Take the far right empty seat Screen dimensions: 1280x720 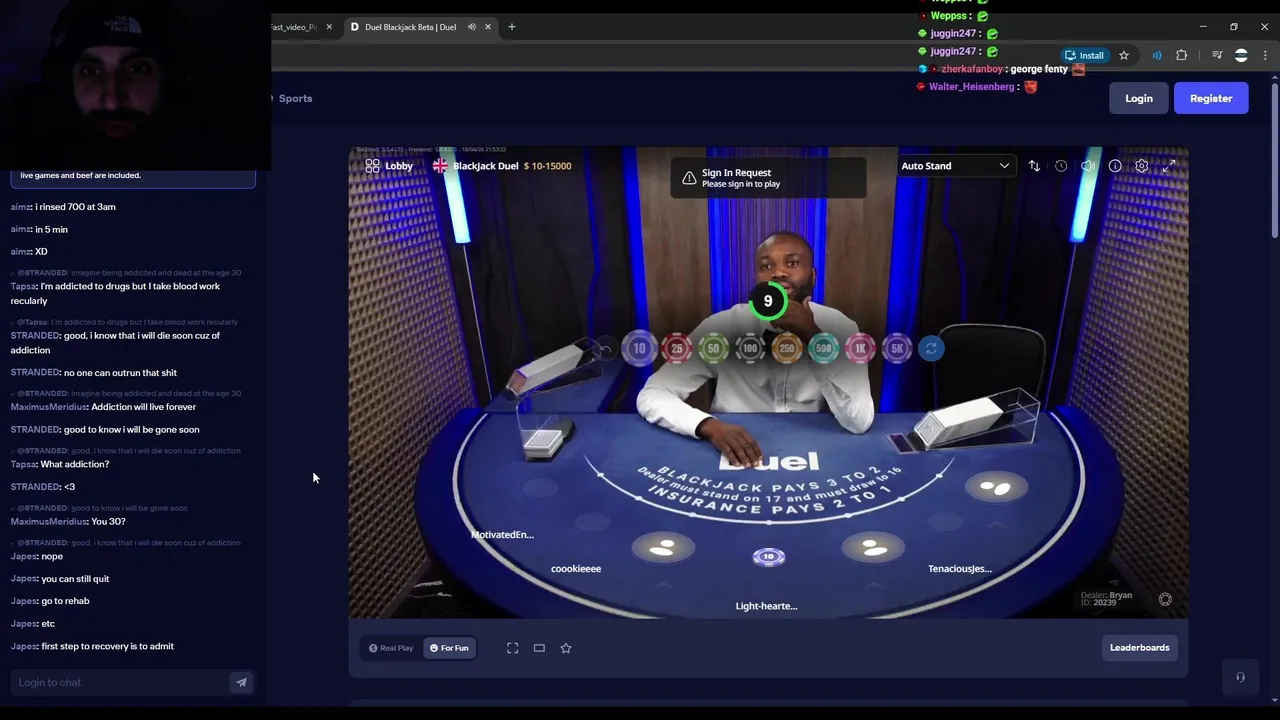[x=996, y=487]
